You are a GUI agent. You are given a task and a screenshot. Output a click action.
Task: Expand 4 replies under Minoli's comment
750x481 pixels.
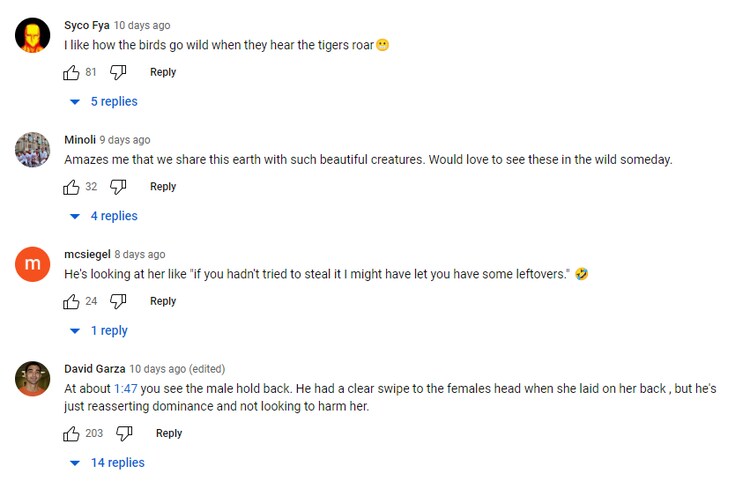point(104,216)
